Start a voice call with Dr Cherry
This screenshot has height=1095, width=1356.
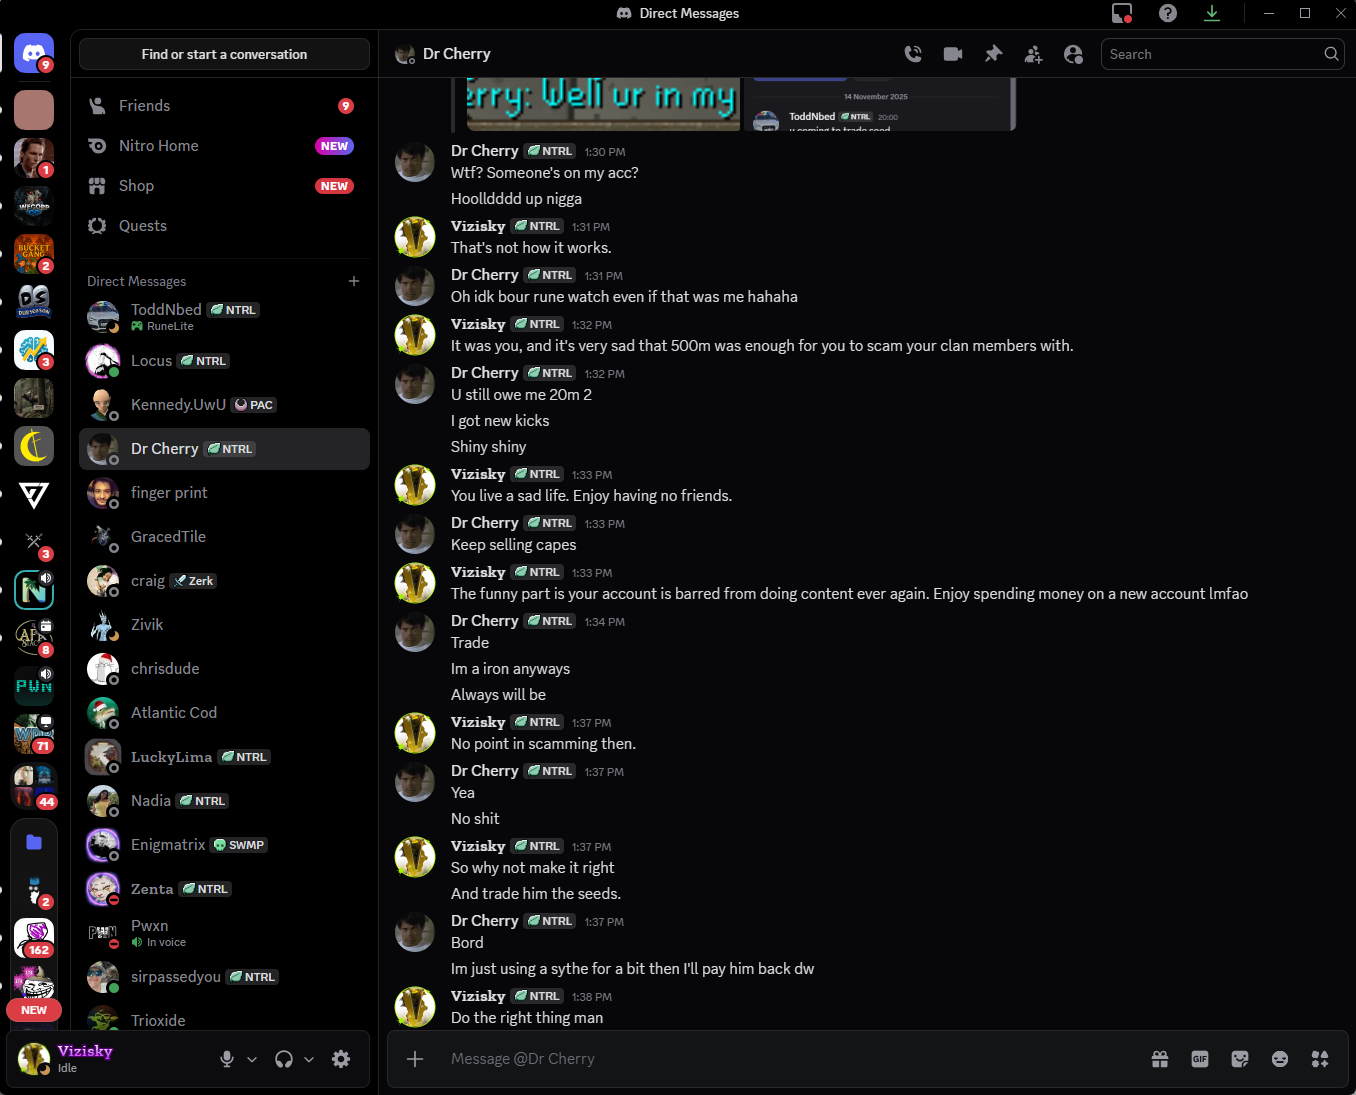913,54
